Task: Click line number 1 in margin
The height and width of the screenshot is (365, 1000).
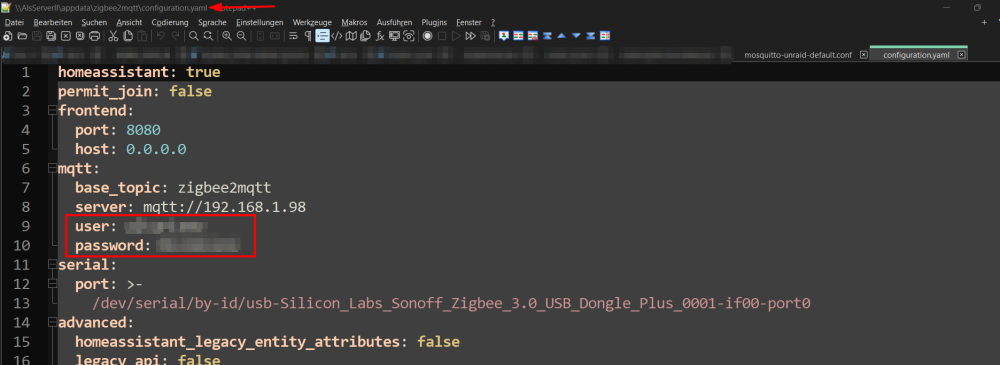Action: point(26,72)
